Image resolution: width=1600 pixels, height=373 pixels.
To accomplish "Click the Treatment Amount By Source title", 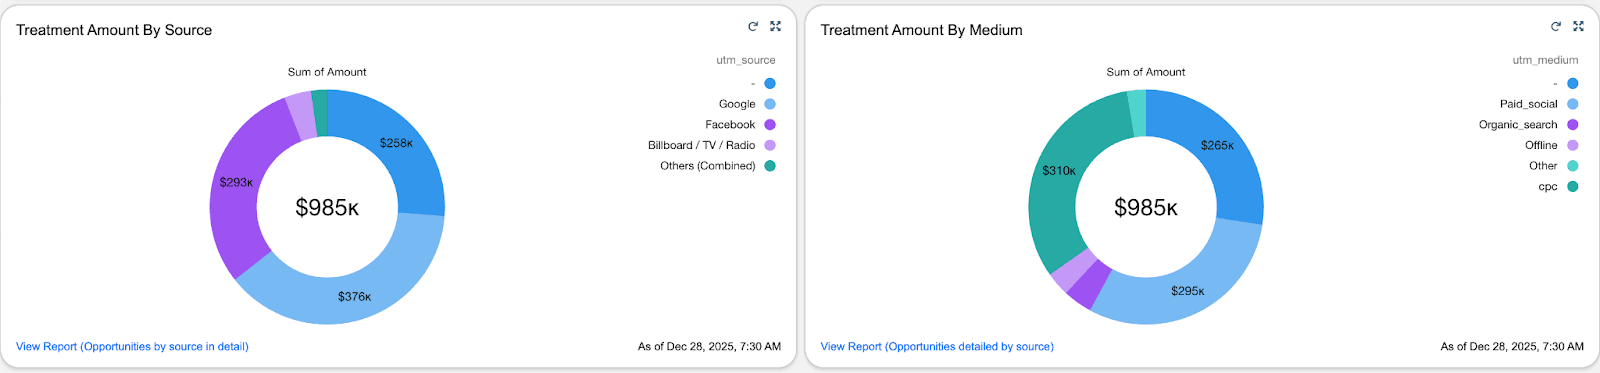I will point(114,30).
